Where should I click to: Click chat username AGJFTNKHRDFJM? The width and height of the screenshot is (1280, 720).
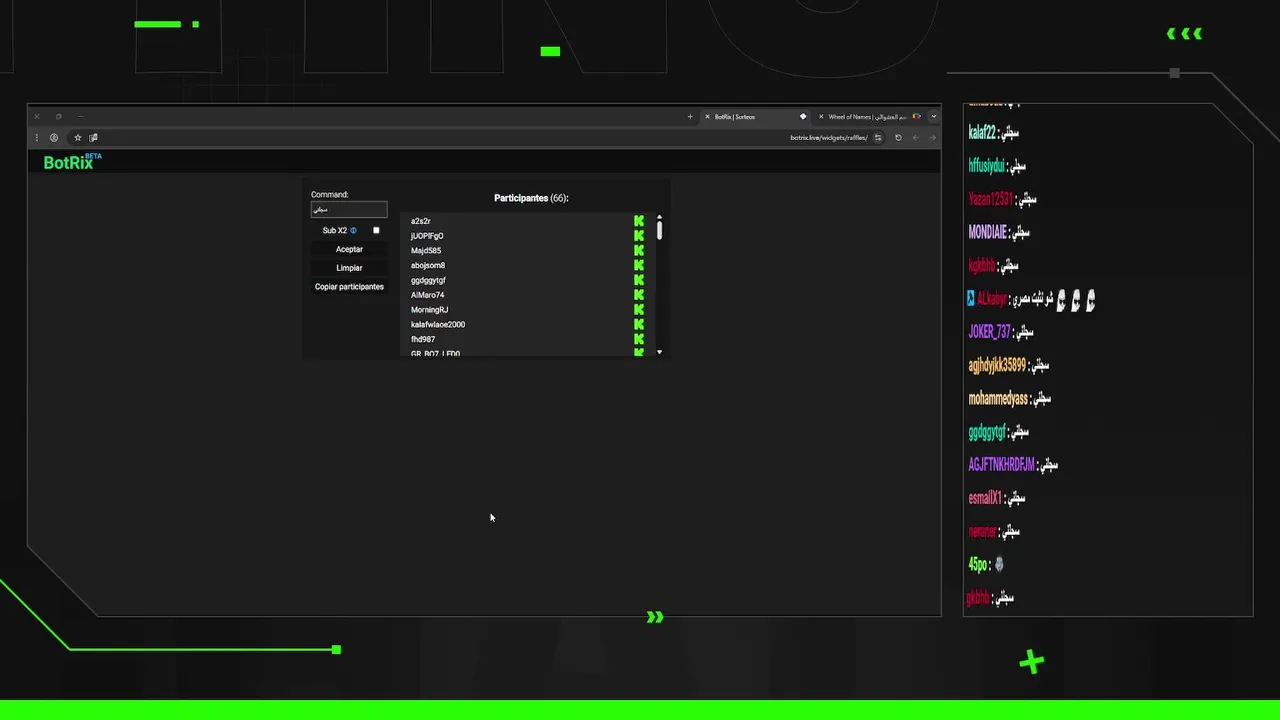point(1001,465)
